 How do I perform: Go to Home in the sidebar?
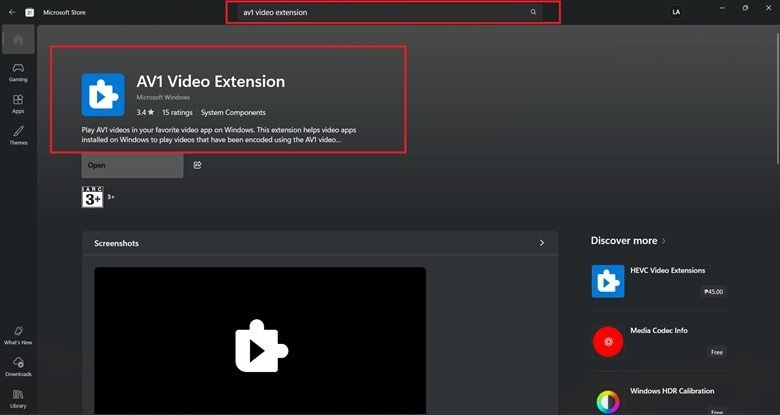(18, 39)
